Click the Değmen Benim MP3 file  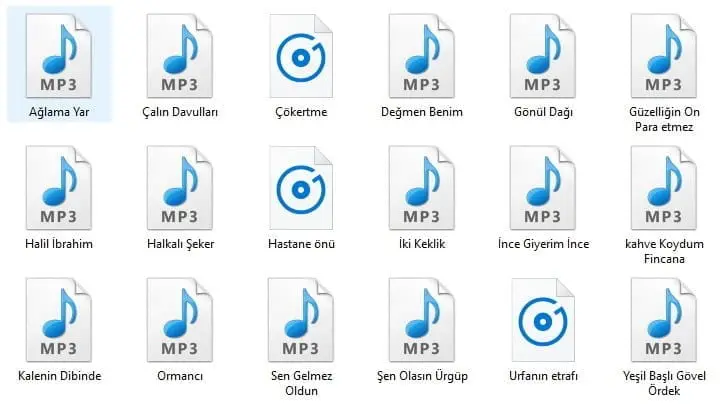pos(422,54)
